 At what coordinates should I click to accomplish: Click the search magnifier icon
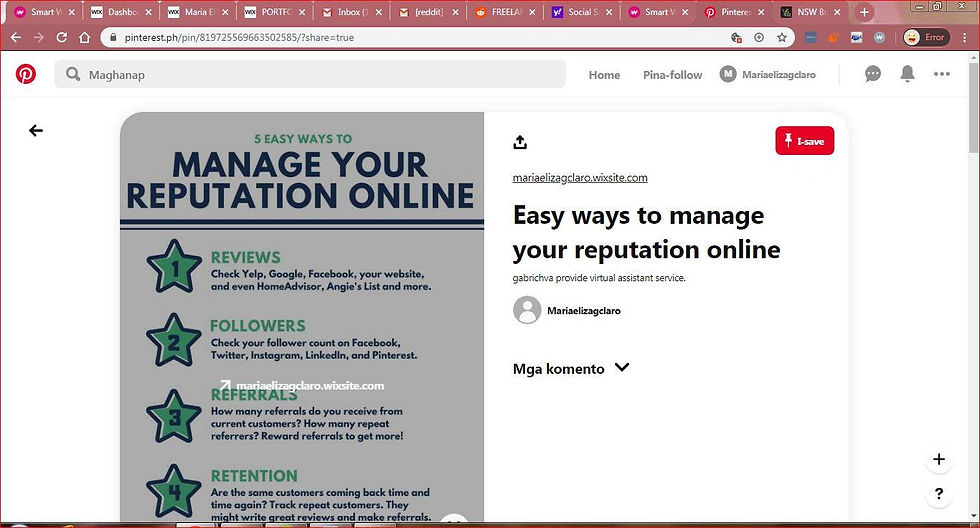pos(73,74)
